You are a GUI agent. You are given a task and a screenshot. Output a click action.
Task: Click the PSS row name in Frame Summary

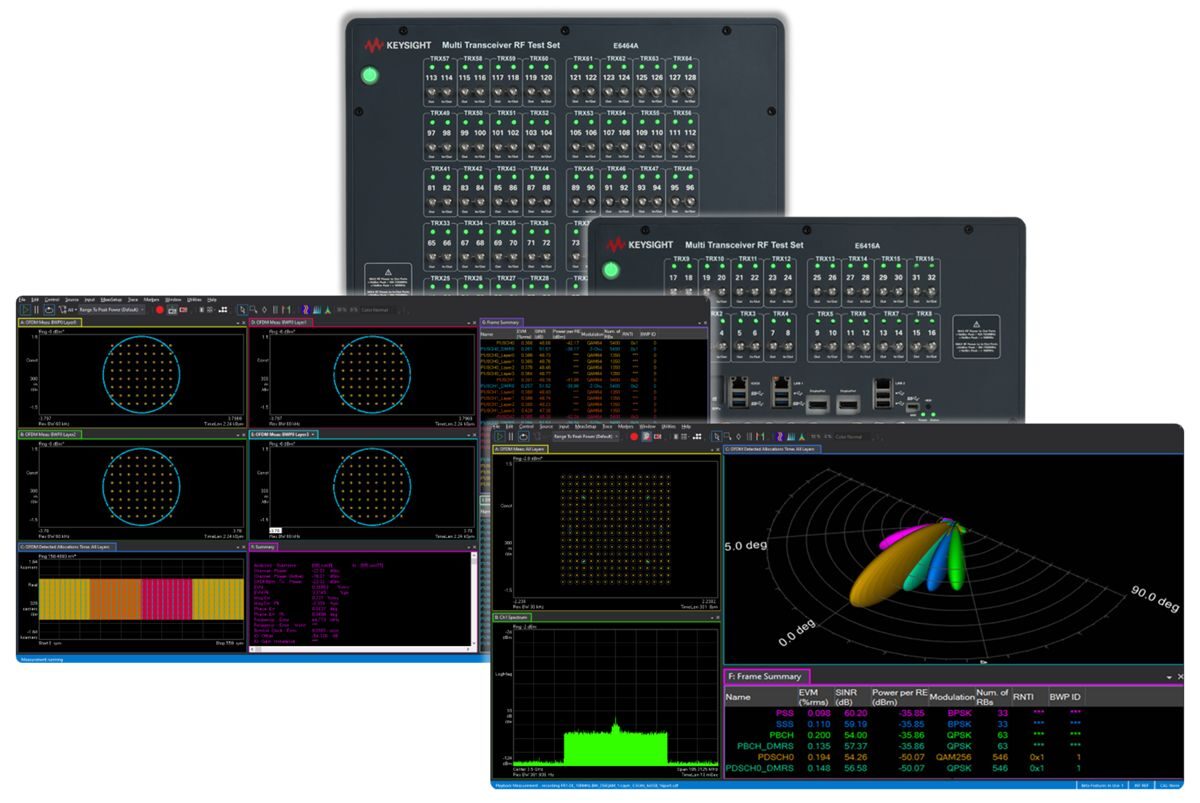[785, 713]
